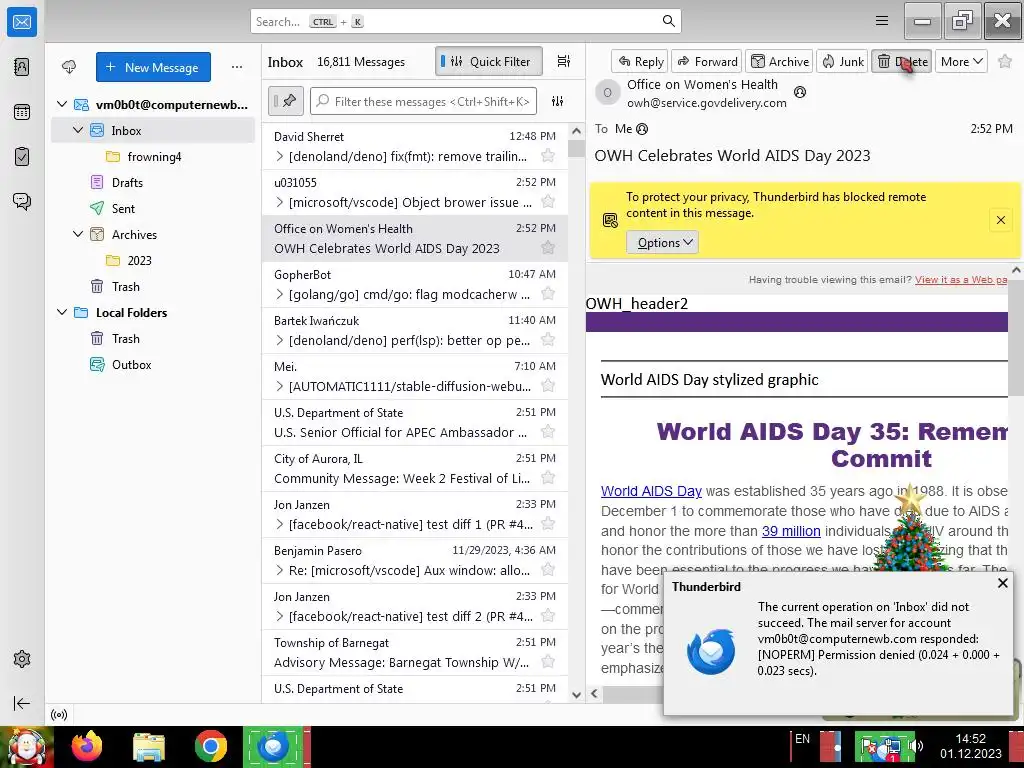Toggle the Quick Filter bar
The height and width of the screenshot is (768, 1024).
[488, 61]
